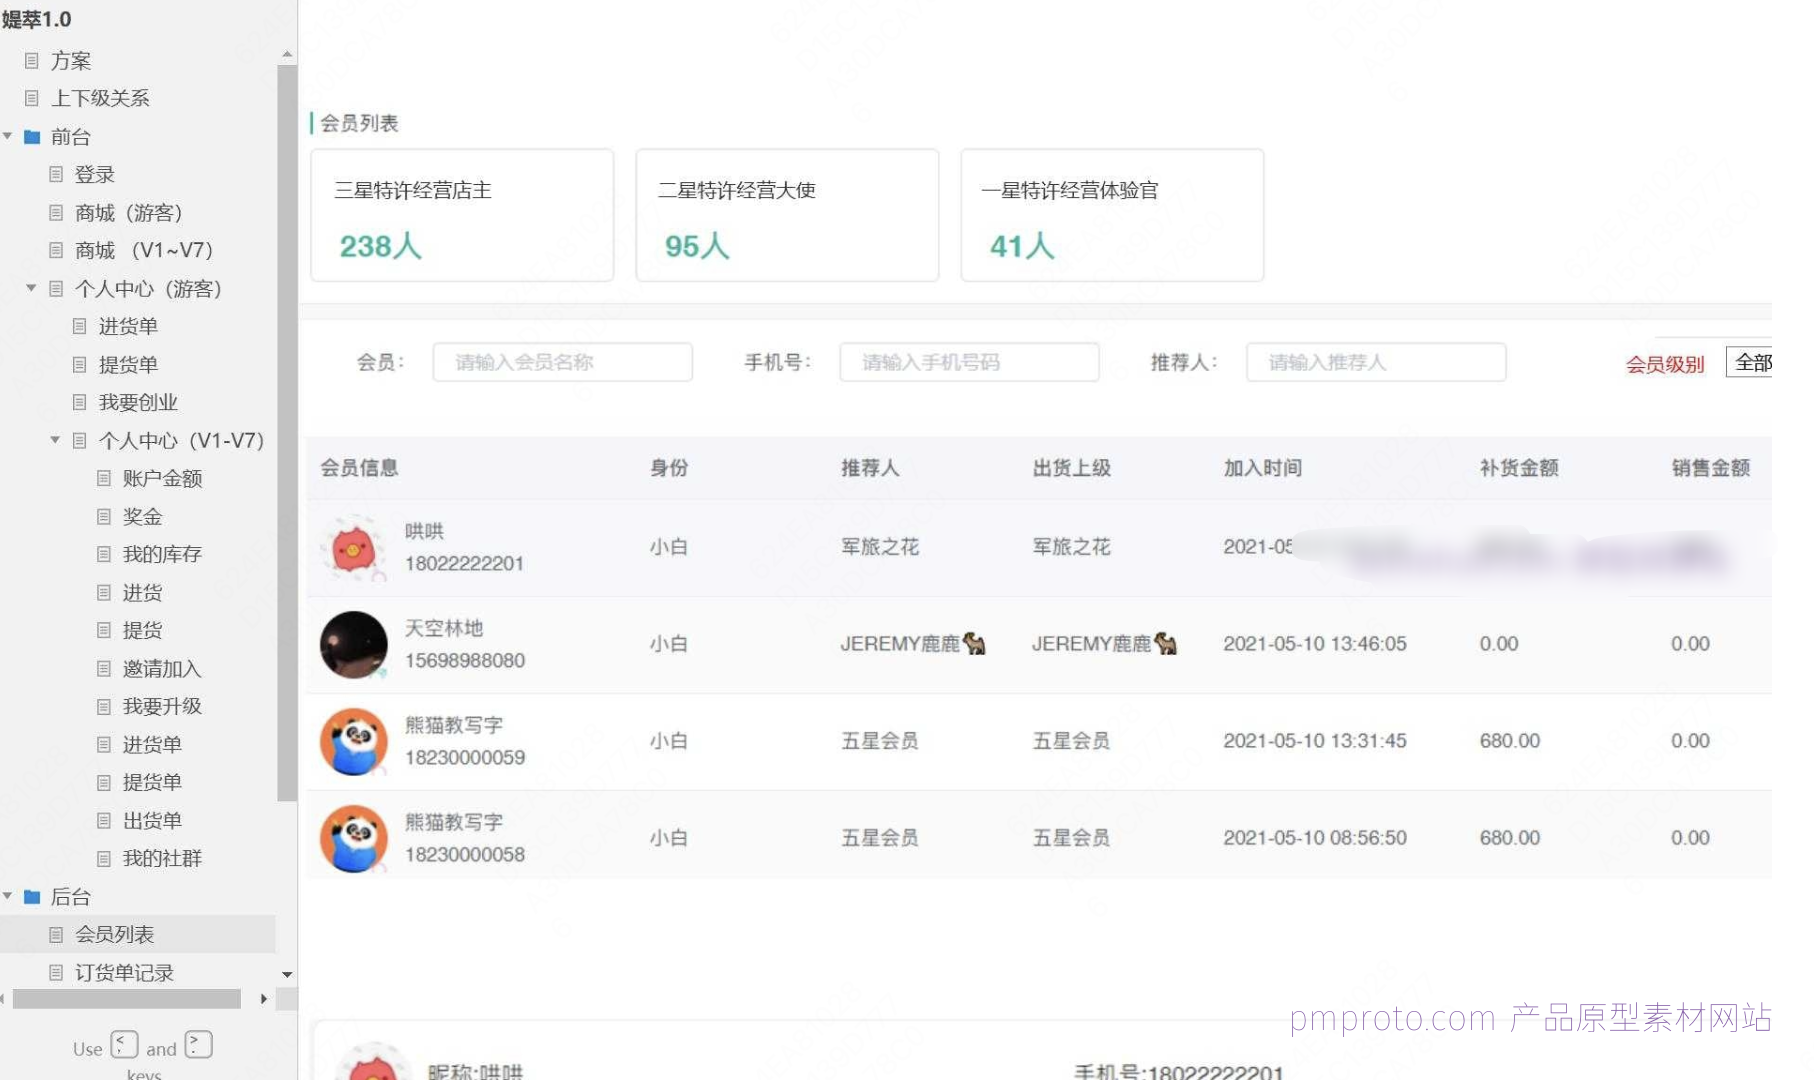Click sidebar scroll-down arrow
Image resolution: width=1814 pixels, height=1080 pixels.
click(287, 974)
